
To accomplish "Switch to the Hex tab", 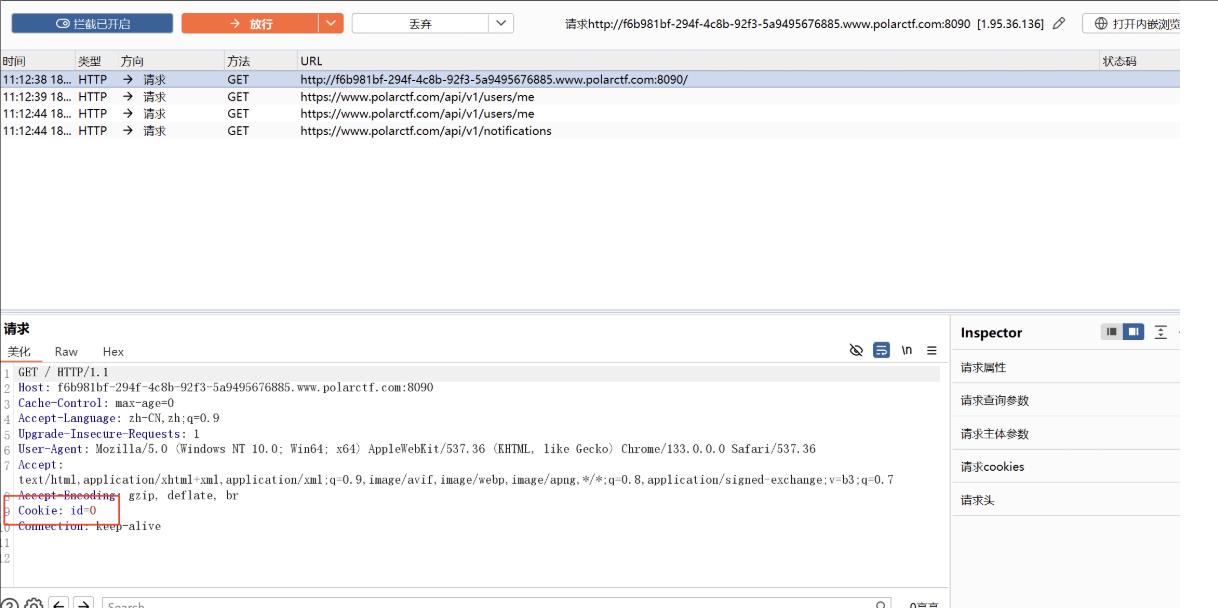I will 113,352.
